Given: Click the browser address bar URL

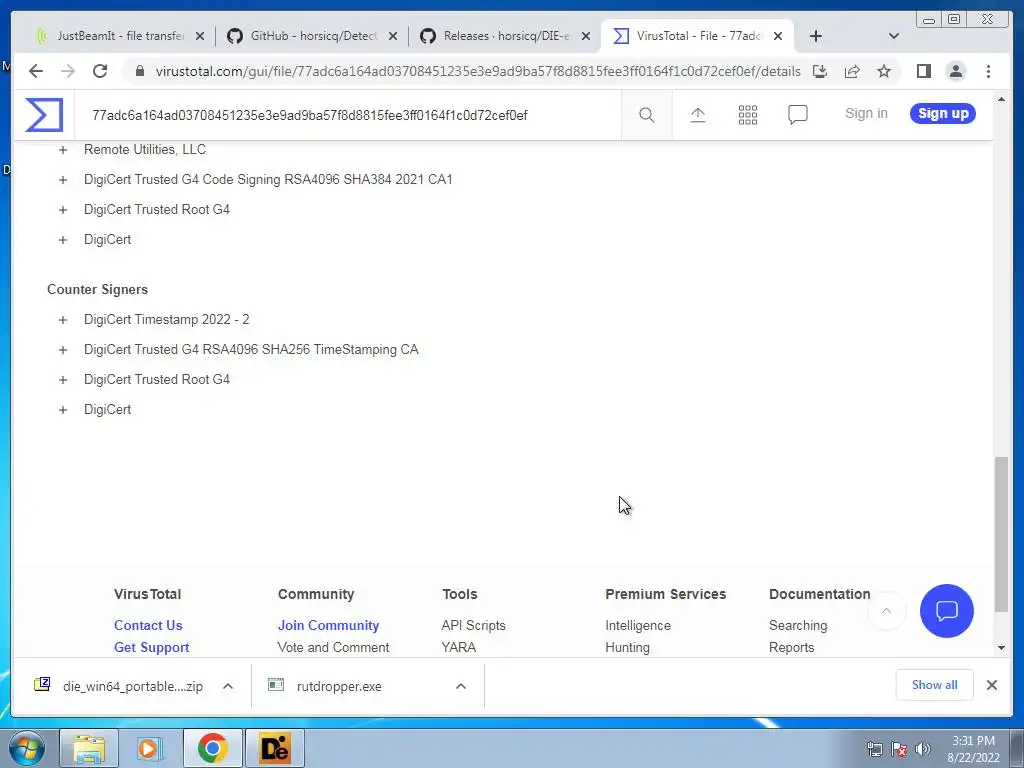Looking at the screenshot, I should (x=478, y=71).
